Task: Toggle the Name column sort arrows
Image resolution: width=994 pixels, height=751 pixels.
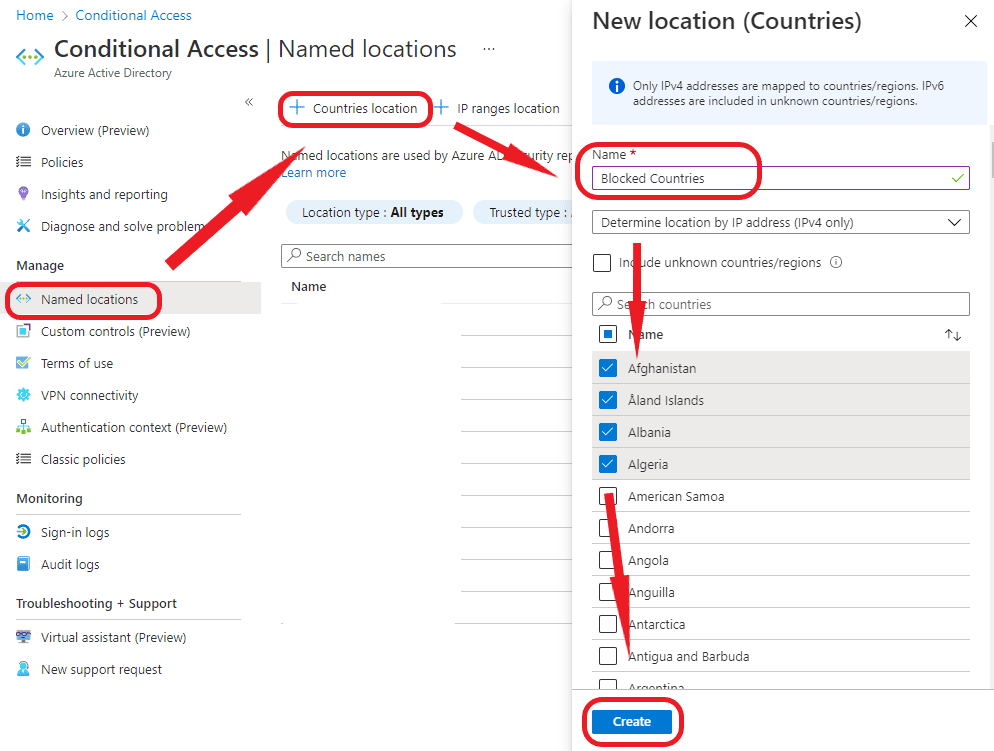Action: (953, 335)
